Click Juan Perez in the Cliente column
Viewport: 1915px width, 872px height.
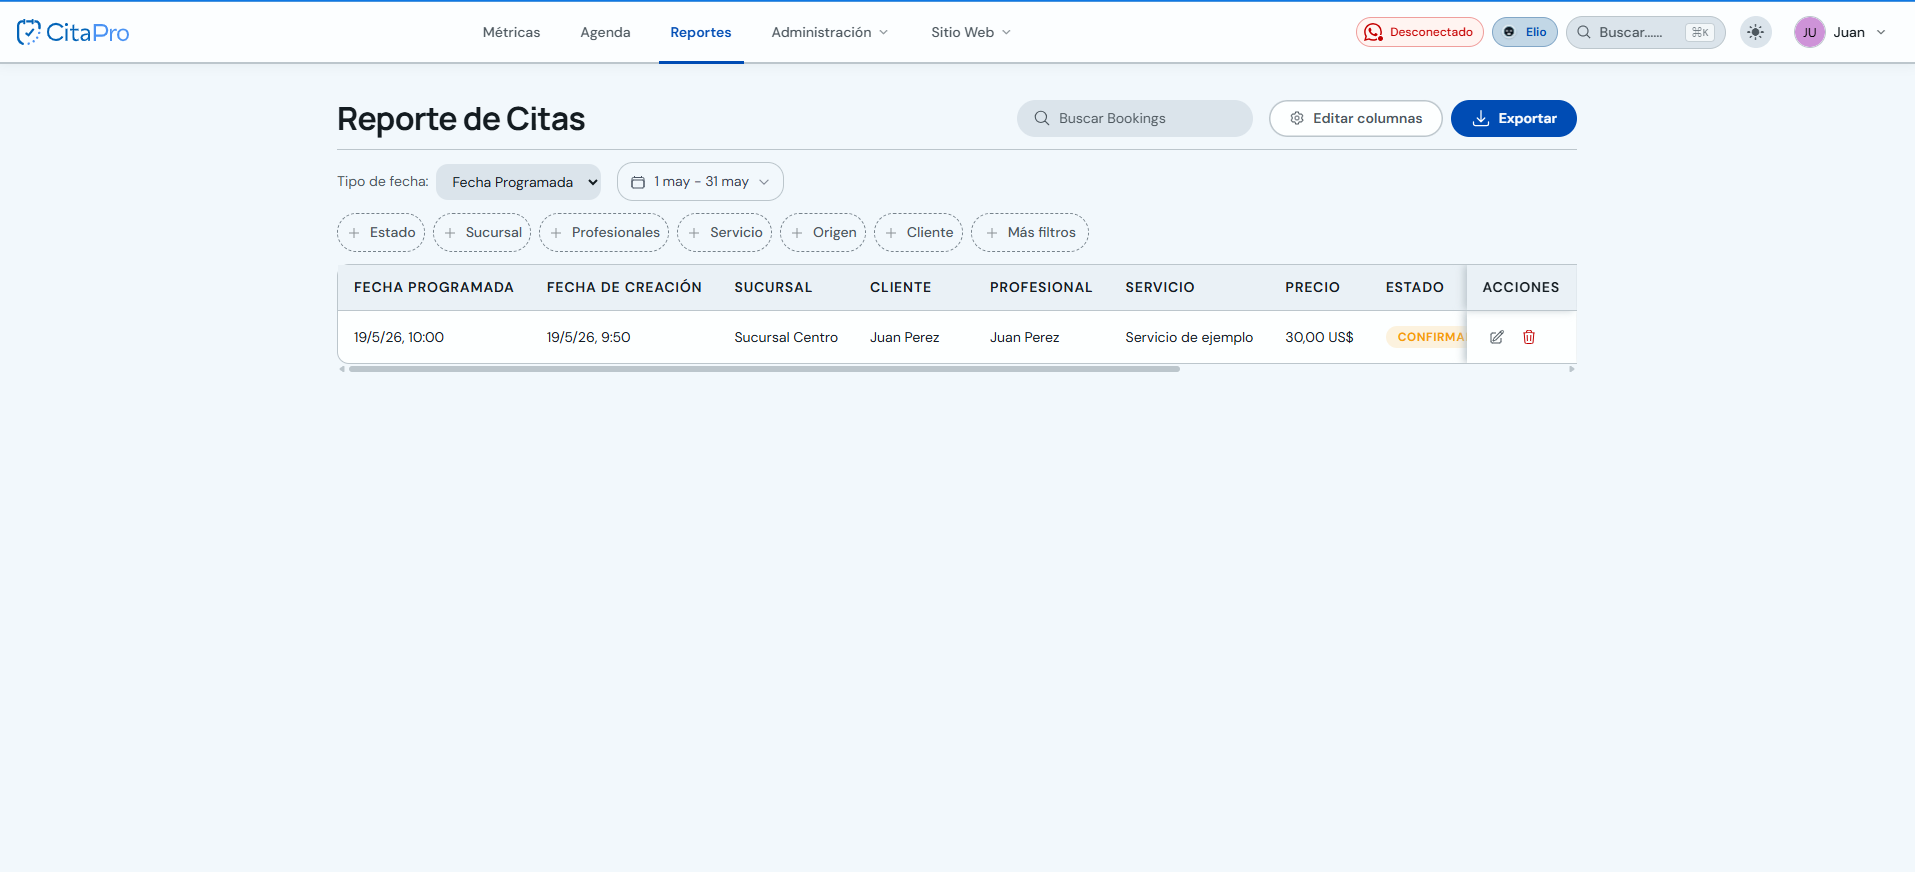tap(905, 337)
